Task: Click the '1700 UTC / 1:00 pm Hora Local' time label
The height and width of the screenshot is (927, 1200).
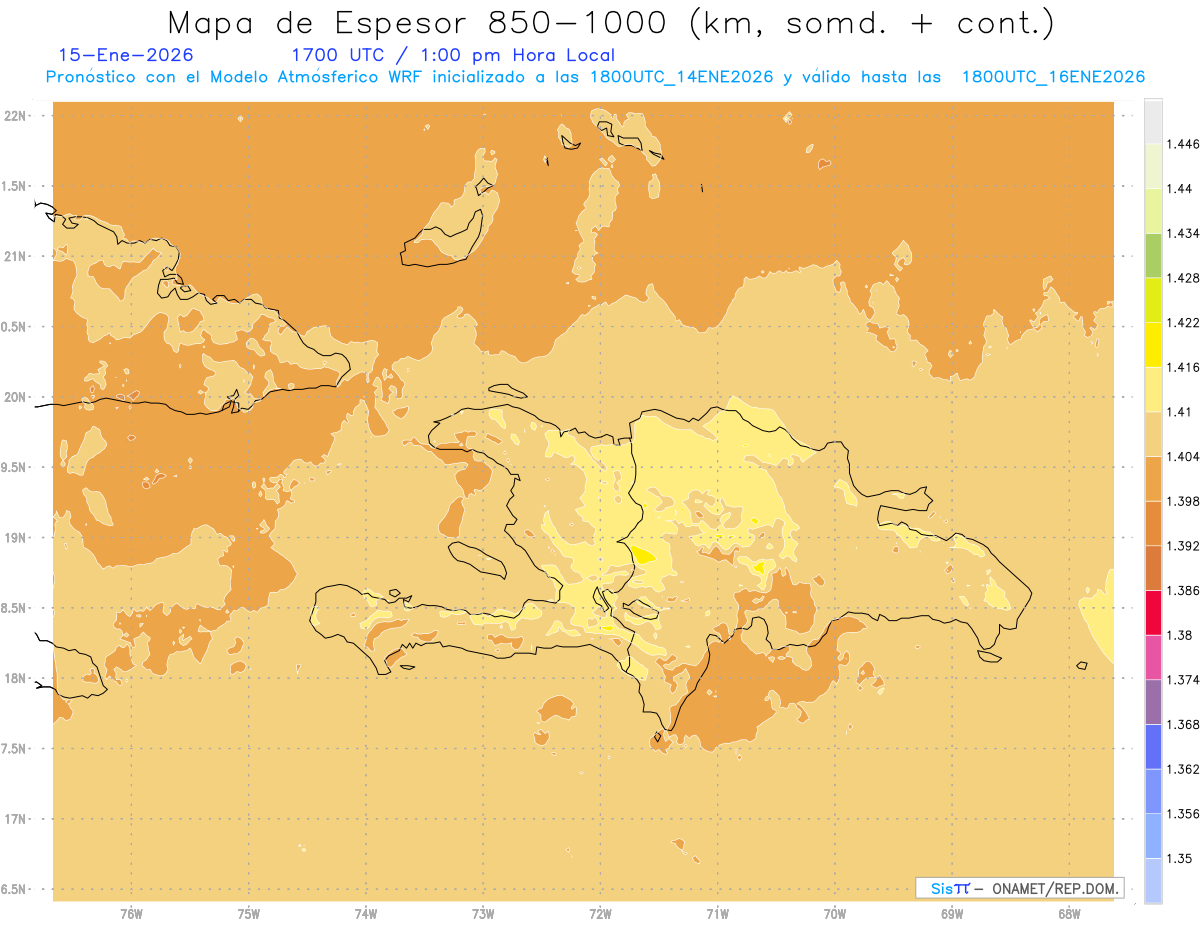Action: tap(453, 55)
